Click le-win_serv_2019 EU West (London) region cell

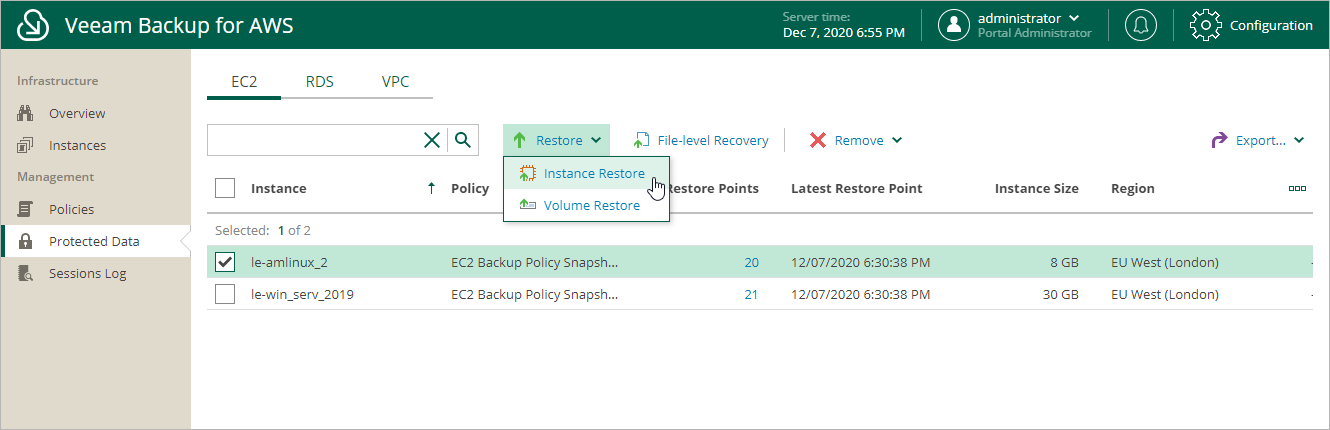(x=1165, y=294)
